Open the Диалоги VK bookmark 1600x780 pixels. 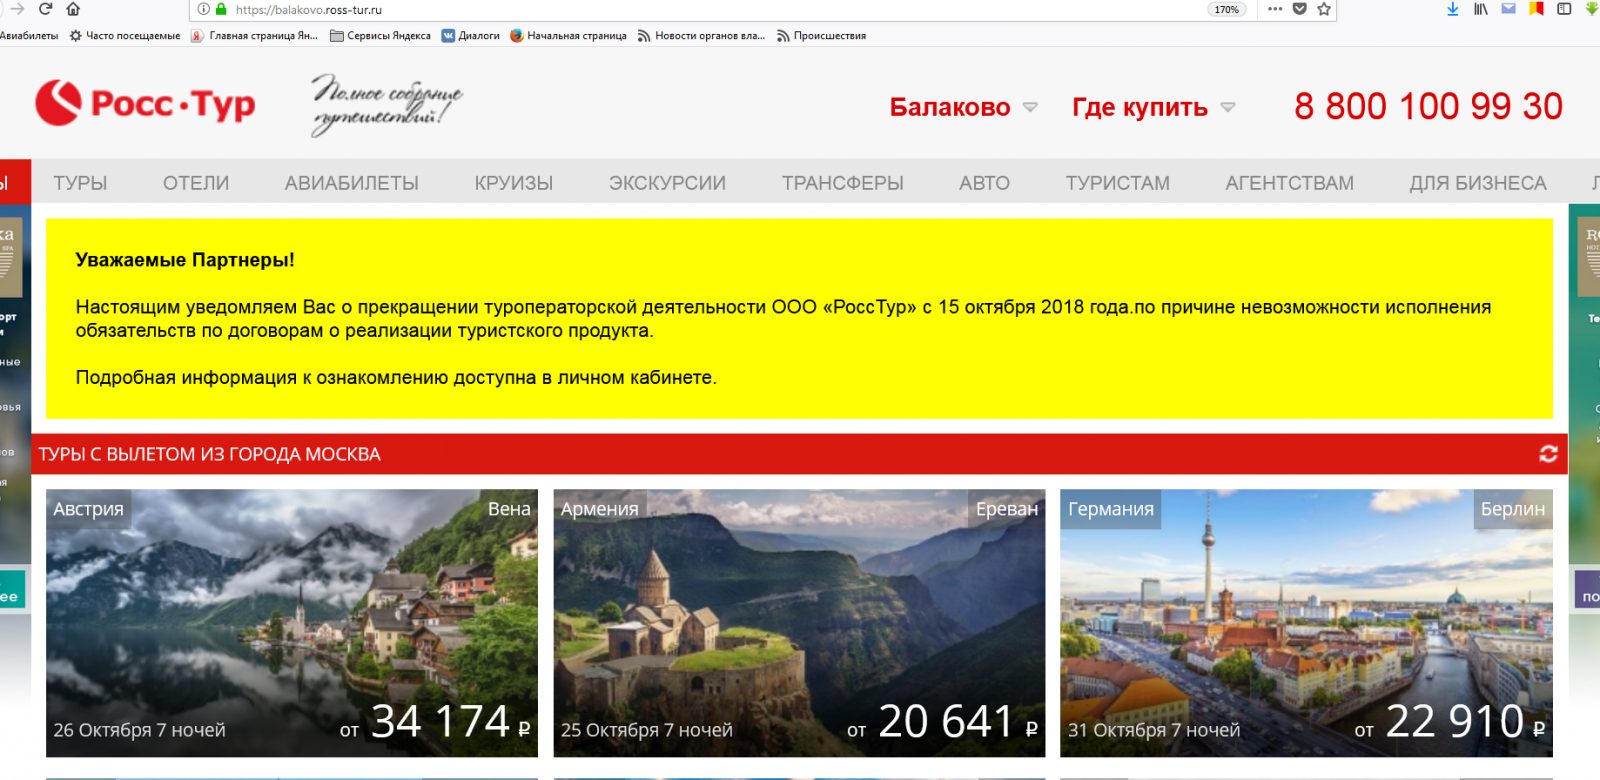[x=471, y=36]
